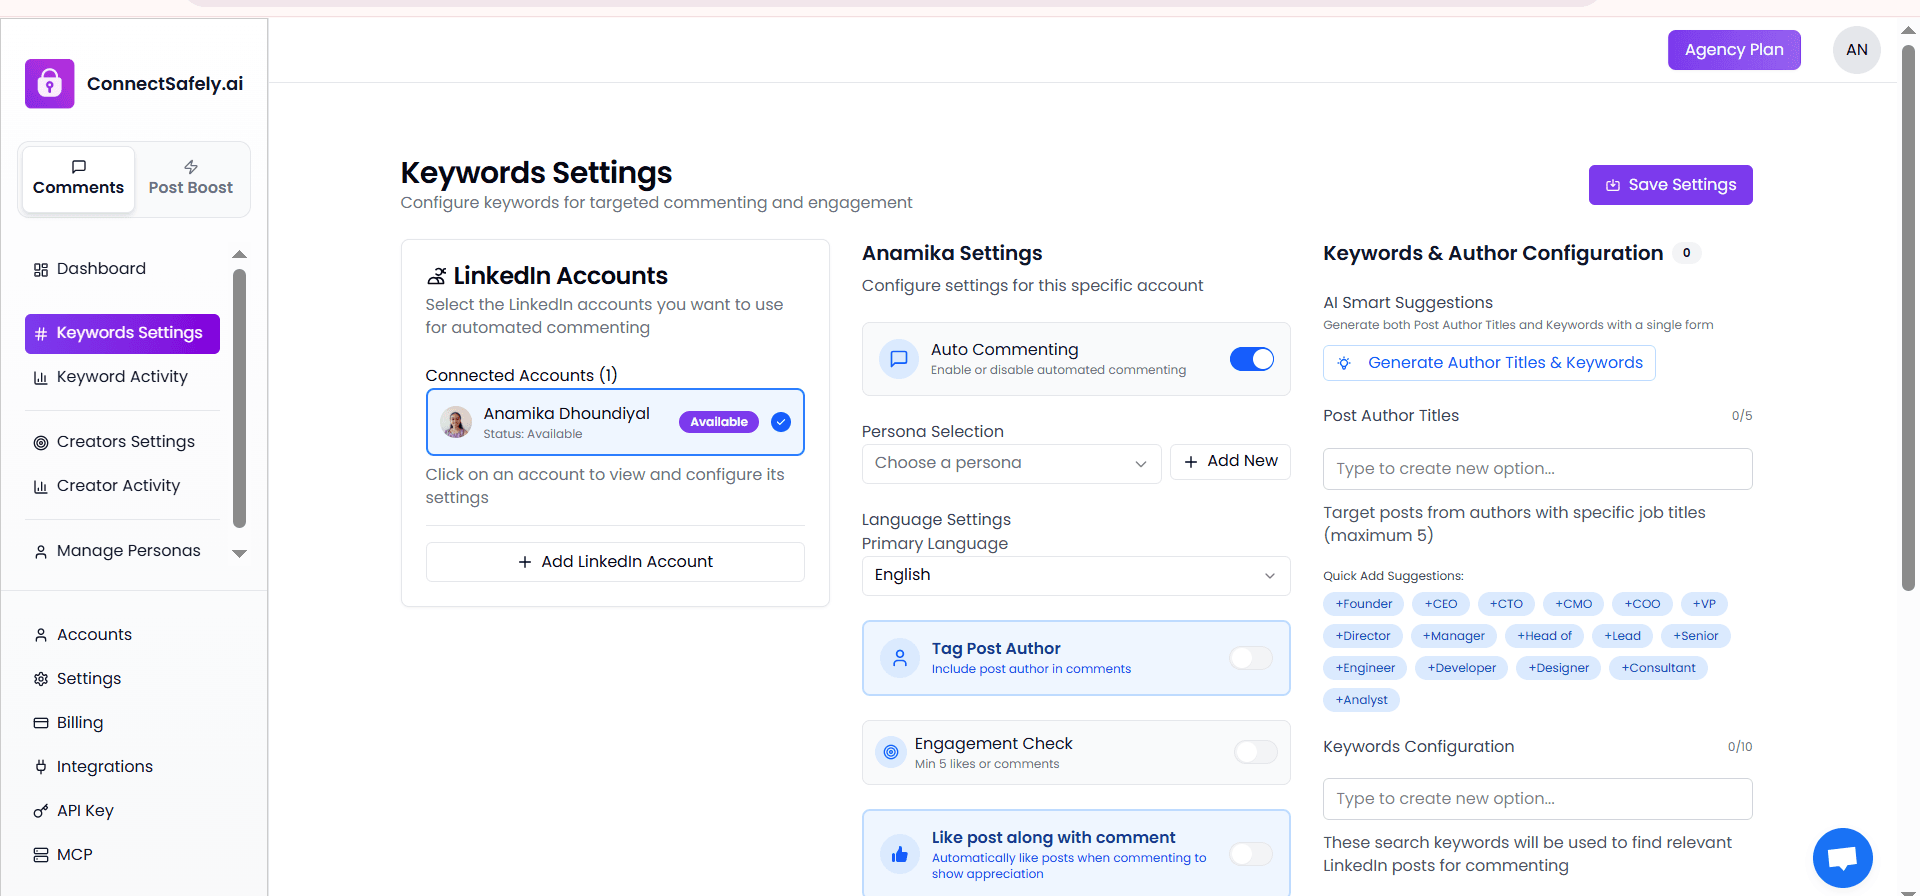Screen dimensions: 1920x896
Task: Turn on the Engagement Check toggle
Action: (x=1256, y=752)
